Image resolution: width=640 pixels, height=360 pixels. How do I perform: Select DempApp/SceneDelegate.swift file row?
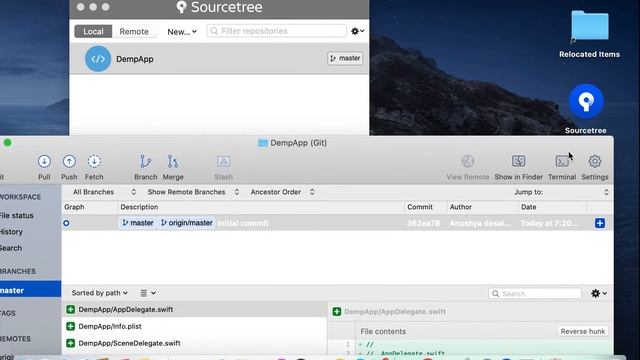(194, 343)
